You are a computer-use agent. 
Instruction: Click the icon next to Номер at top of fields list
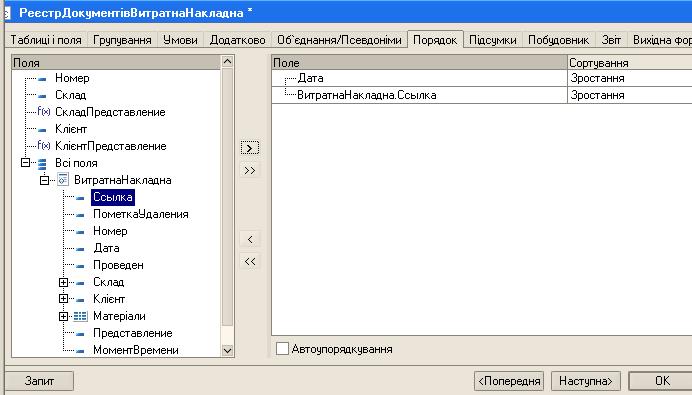(42, 79)
